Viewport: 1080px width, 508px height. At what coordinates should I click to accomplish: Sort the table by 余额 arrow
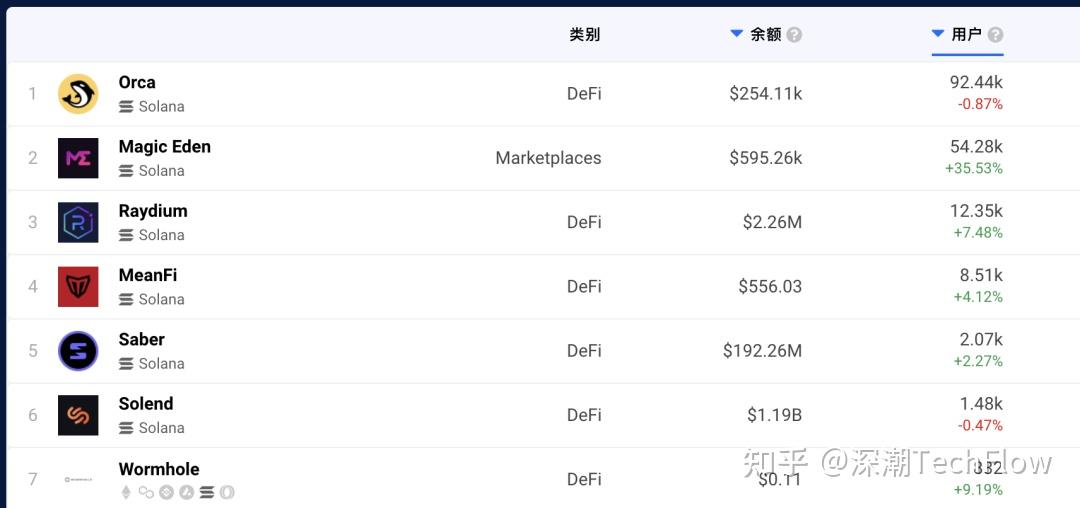click(737, 34)
